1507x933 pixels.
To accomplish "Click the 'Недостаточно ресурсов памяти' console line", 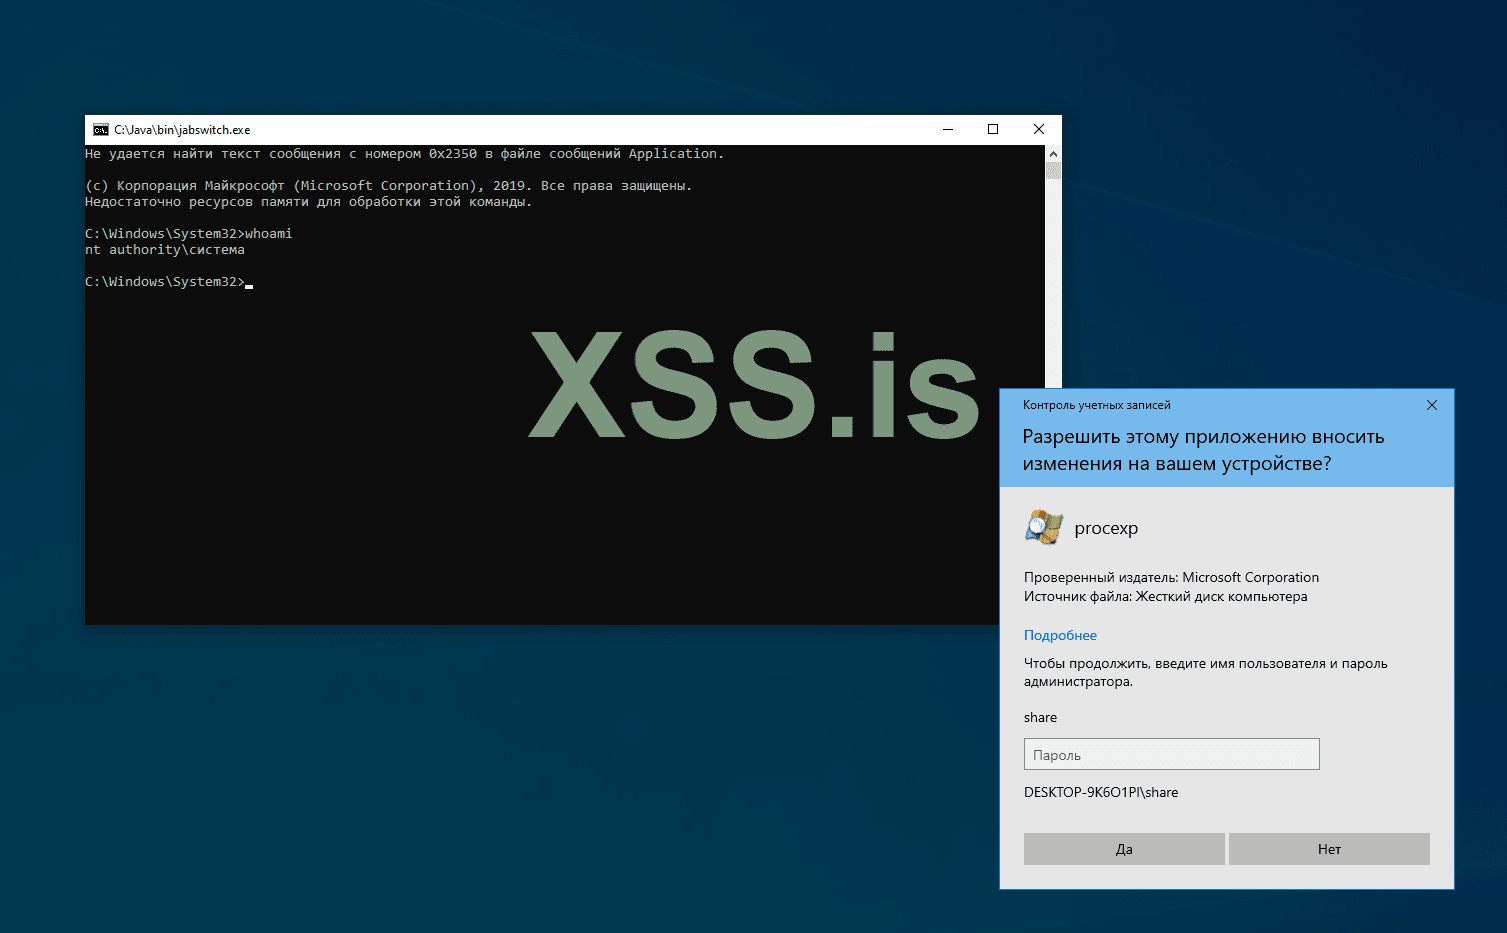I will pos(309,202).
